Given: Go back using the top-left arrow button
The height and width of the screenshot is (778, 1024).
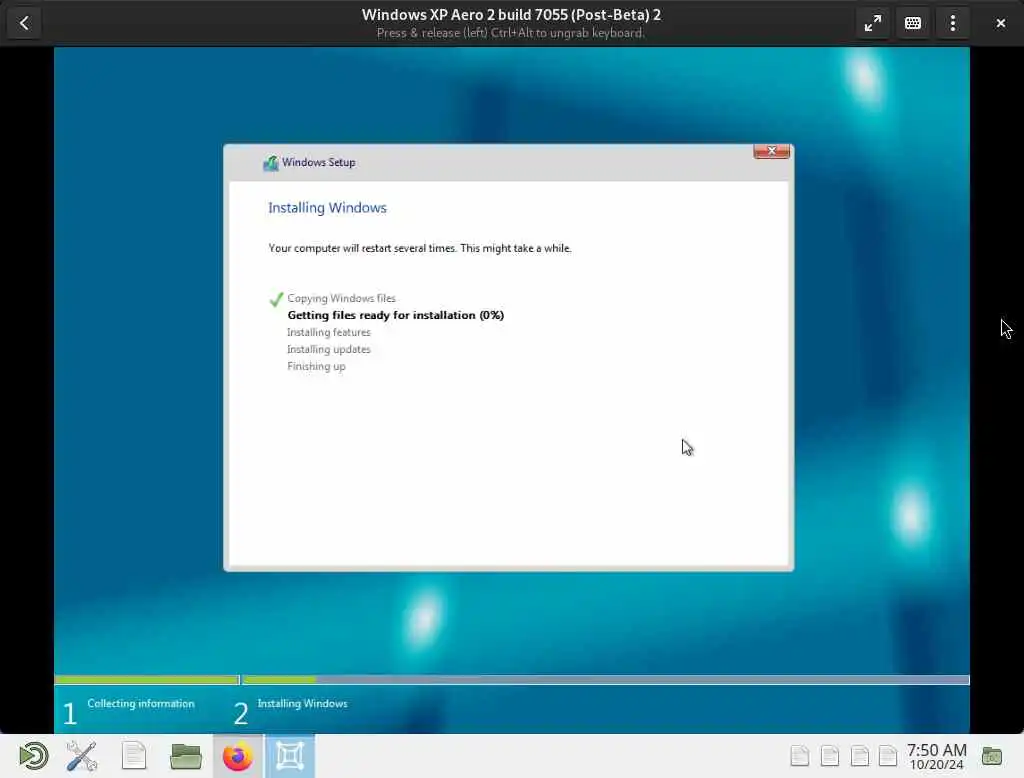Looking at the screenshot, I should (x=24, y=23).
